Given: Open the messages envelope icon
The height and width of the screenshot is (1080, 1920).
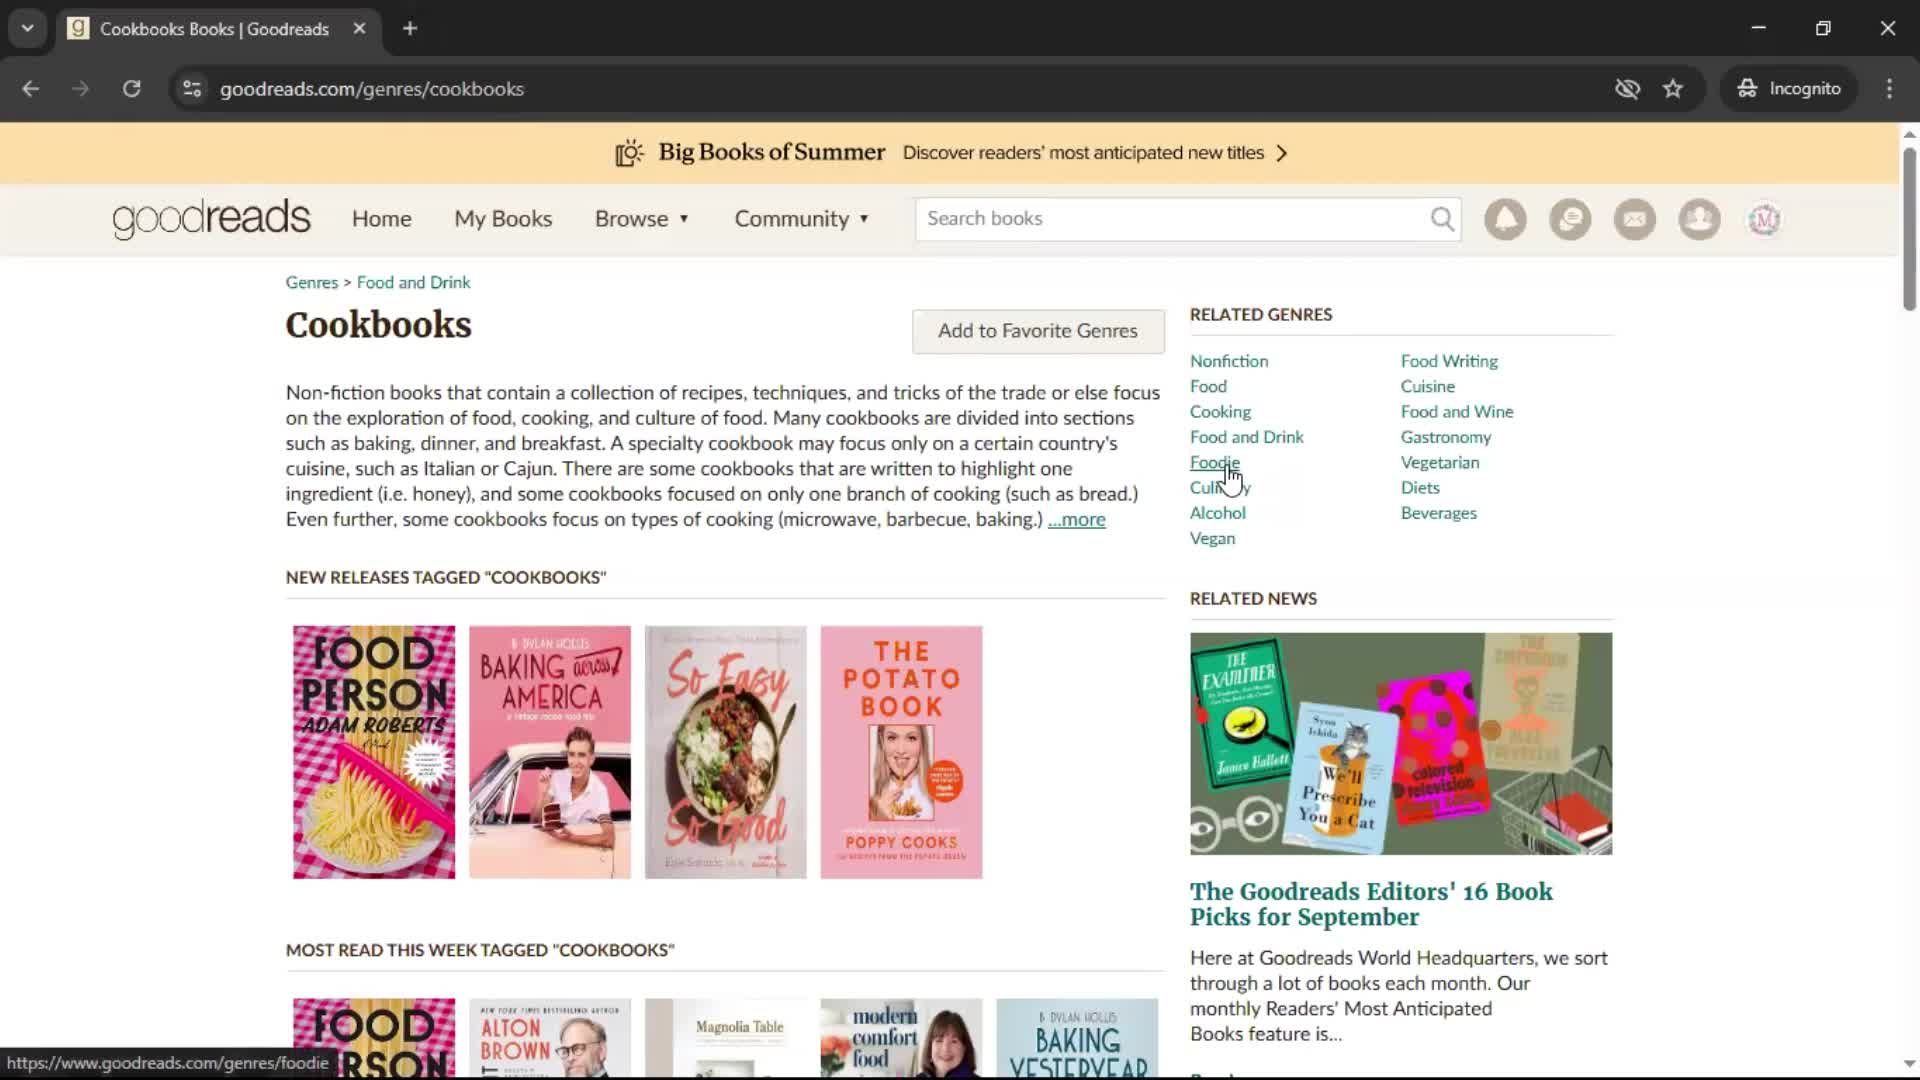Looking at the screenshot, I should point(1635,219).
